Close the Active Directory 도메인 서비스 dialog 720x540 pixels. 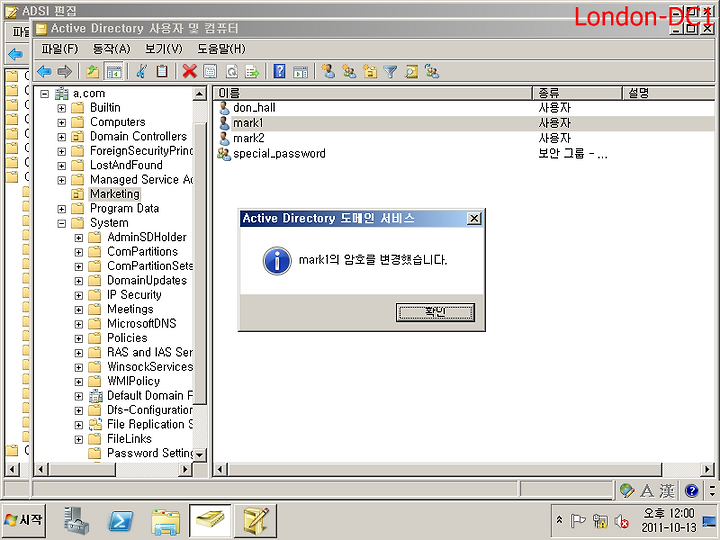(474, 219)
